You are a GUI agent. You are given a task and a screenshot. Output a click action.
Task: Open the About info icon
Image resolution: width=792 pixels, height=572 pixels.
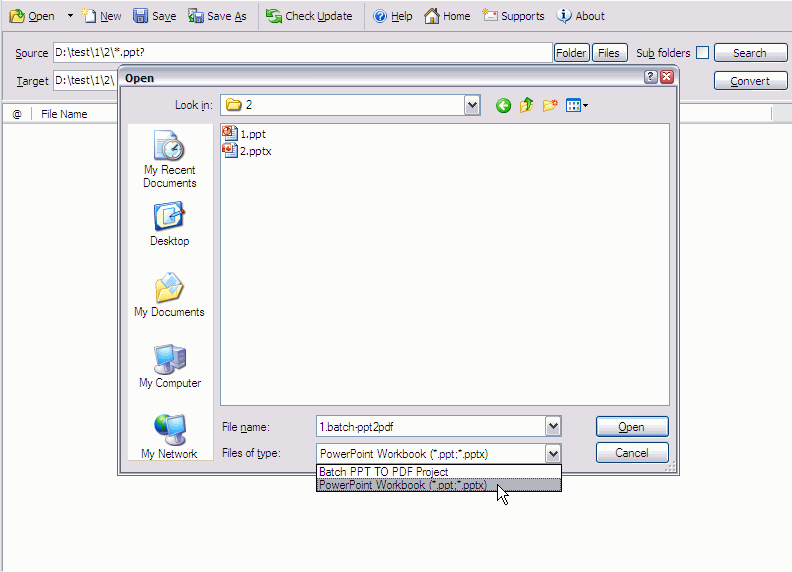[x=565, y=16]
